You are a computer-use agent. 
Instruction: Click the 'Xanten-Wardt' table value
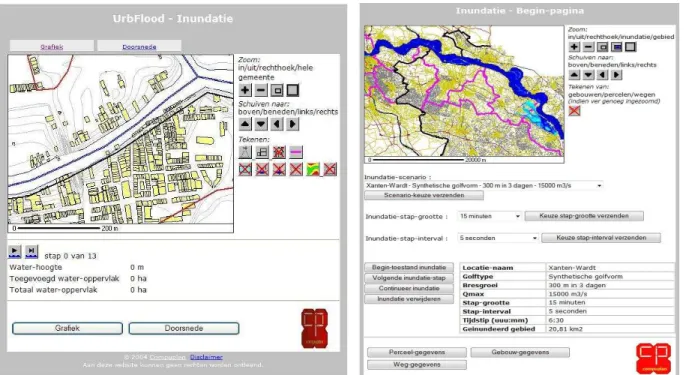(x=572, y=267)
